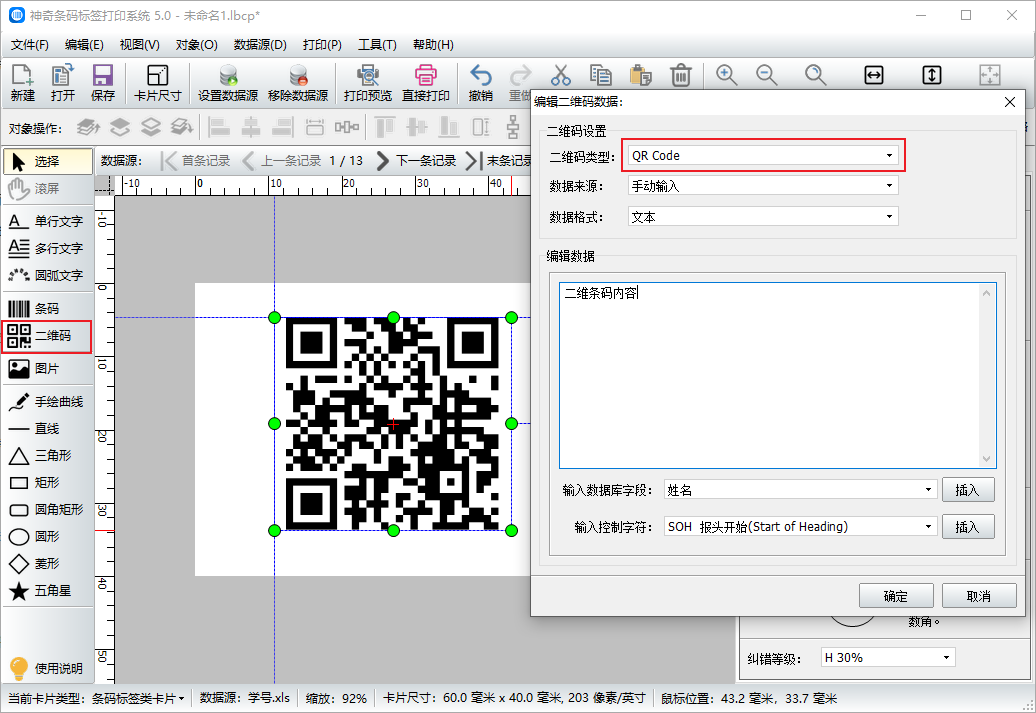Click the copy icon in toolbar

pos(600,75)
